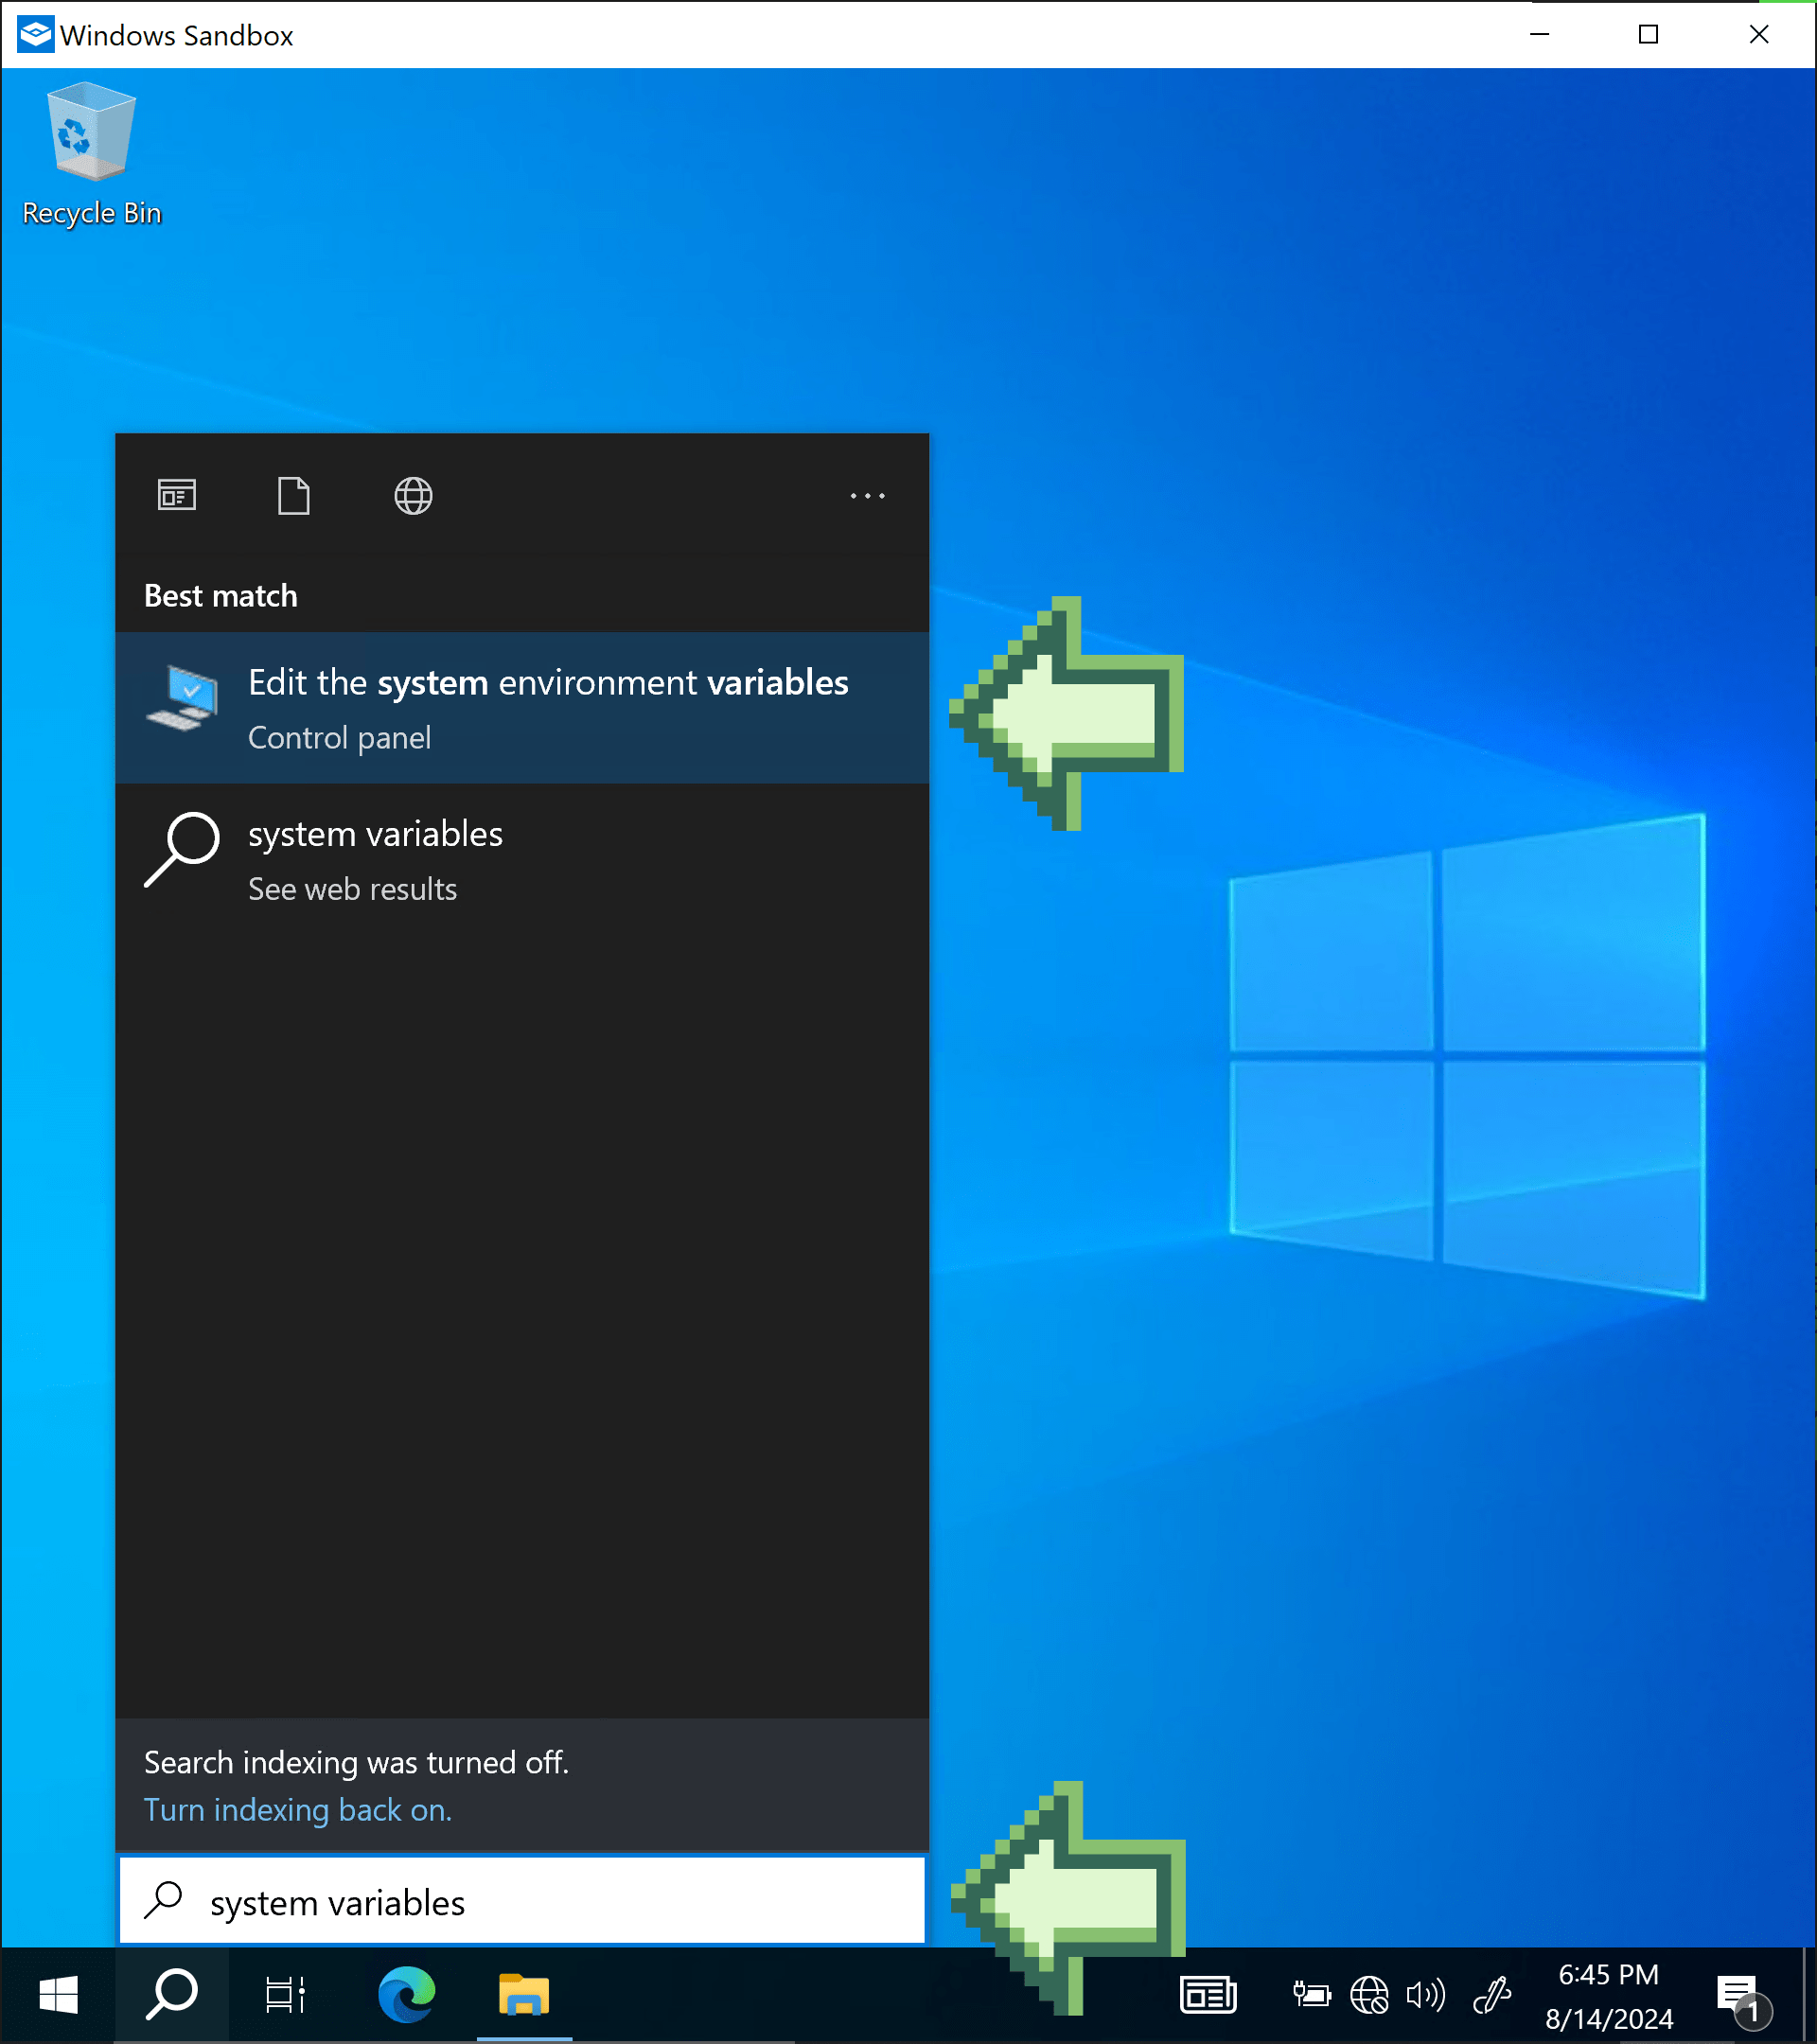This screenshot has height=2044, width=1817.
Task: Click the battery power tray icon
Action: click(1311, 1996)
